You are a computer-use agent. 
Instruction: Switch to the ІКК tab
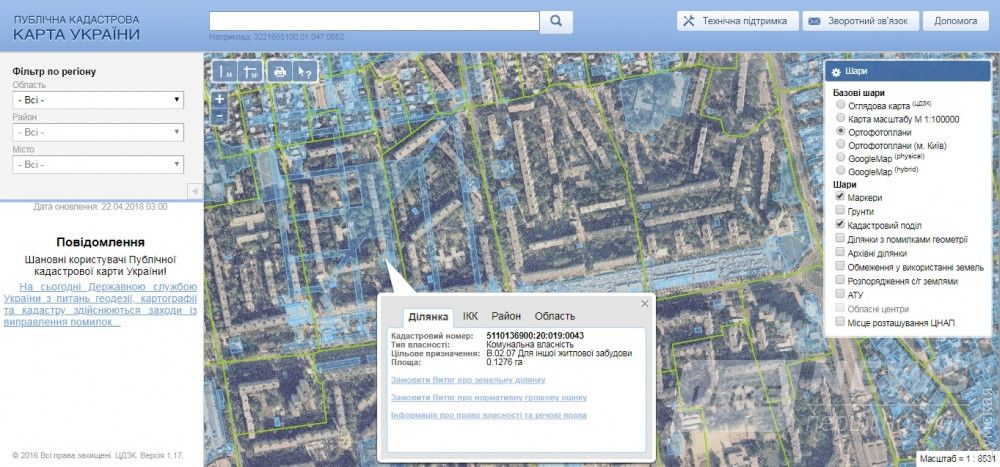tap(470, 316)
